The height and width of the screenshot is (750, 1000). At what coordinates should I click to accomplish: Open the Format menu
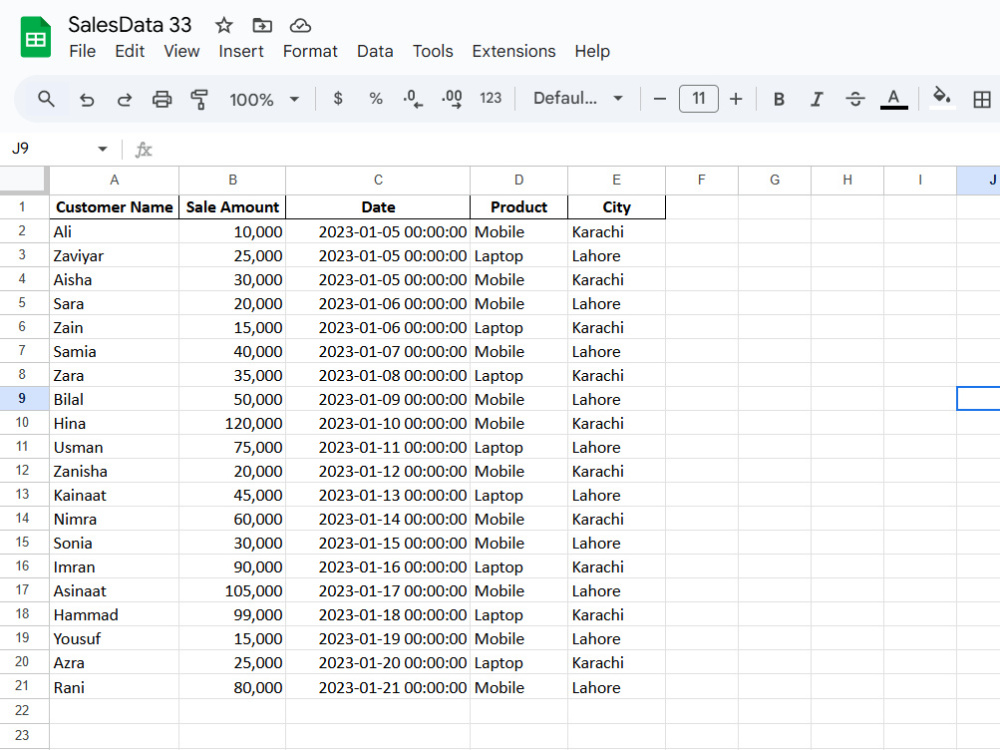310,51
